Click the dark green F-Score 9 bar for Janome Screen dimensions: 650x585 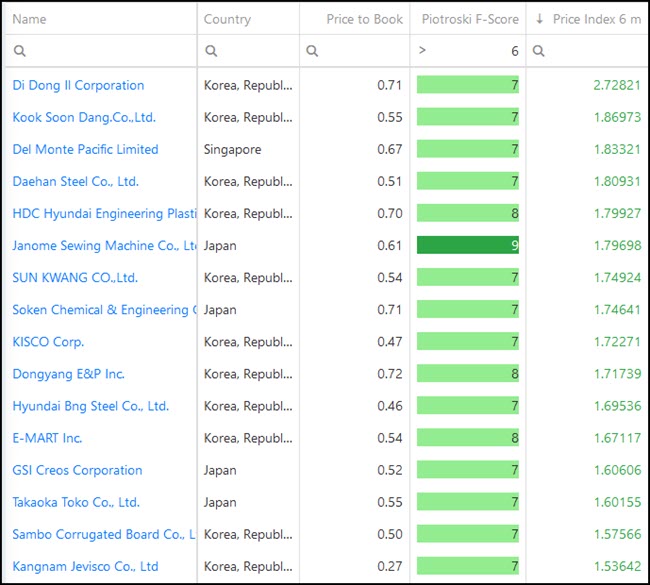(x=468, y=245)
